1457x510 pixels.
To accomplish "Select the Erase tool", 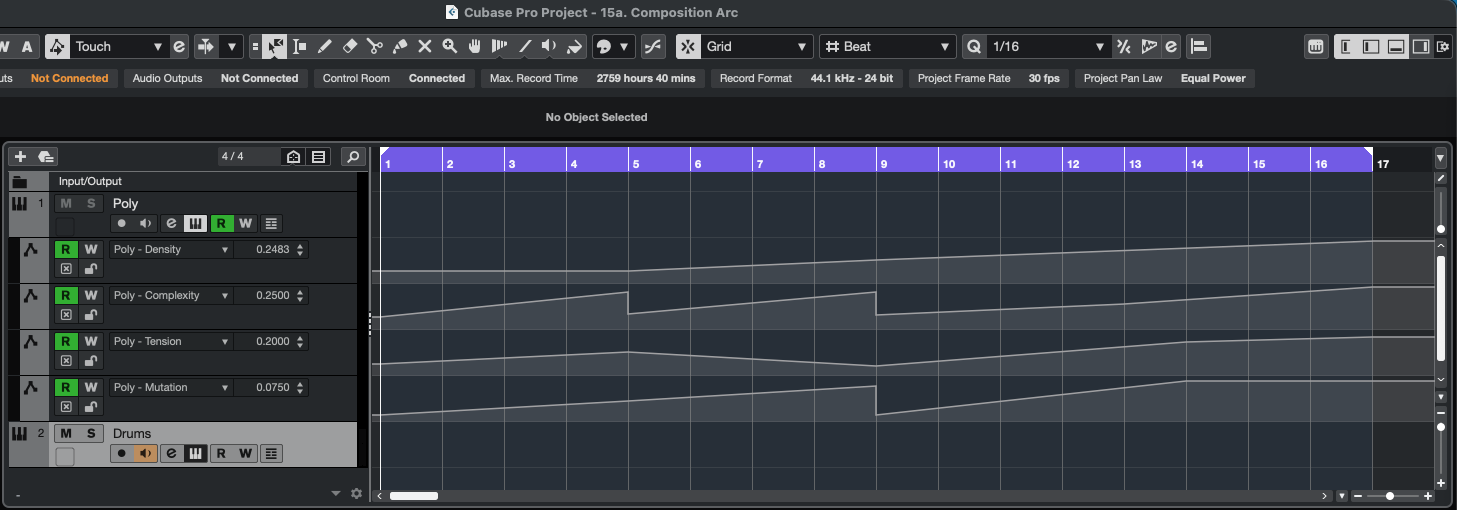I will click(x=350, y=46).
